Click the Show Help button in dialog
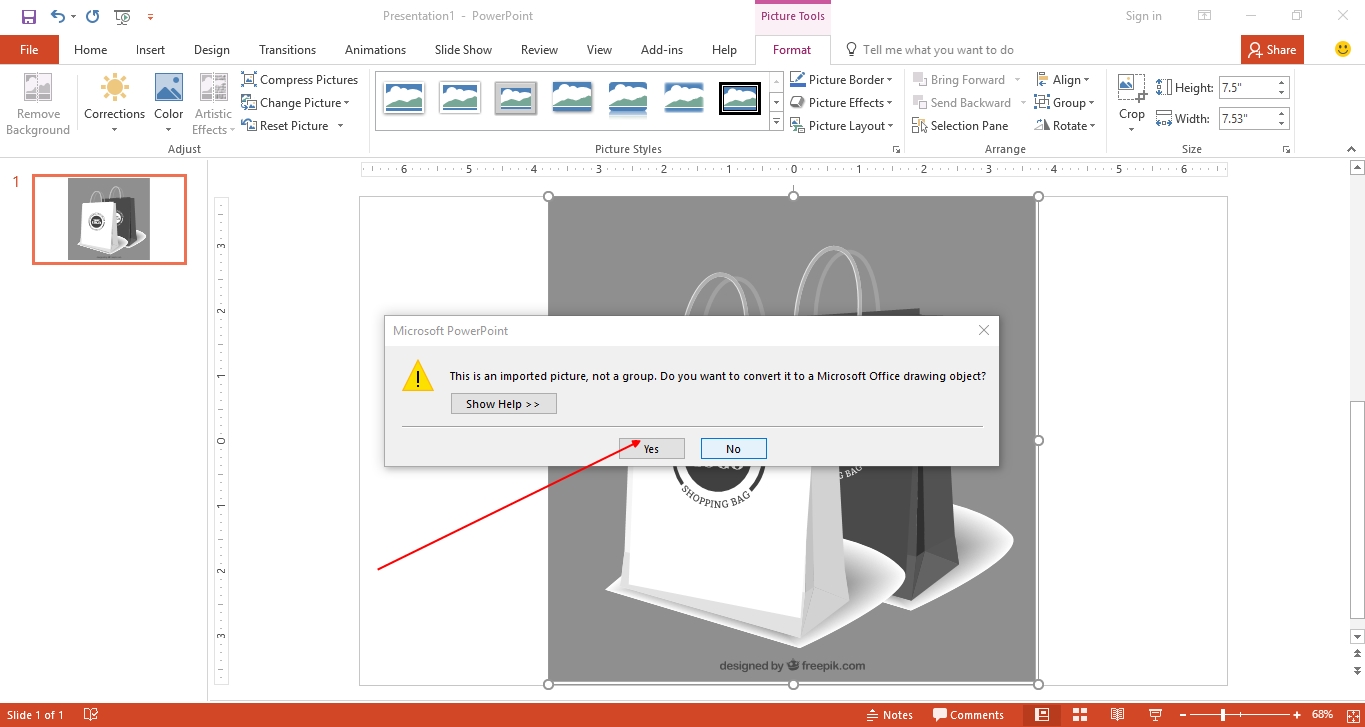The height and width of the screenshot is (727, 1365). (x=503, y=403)
